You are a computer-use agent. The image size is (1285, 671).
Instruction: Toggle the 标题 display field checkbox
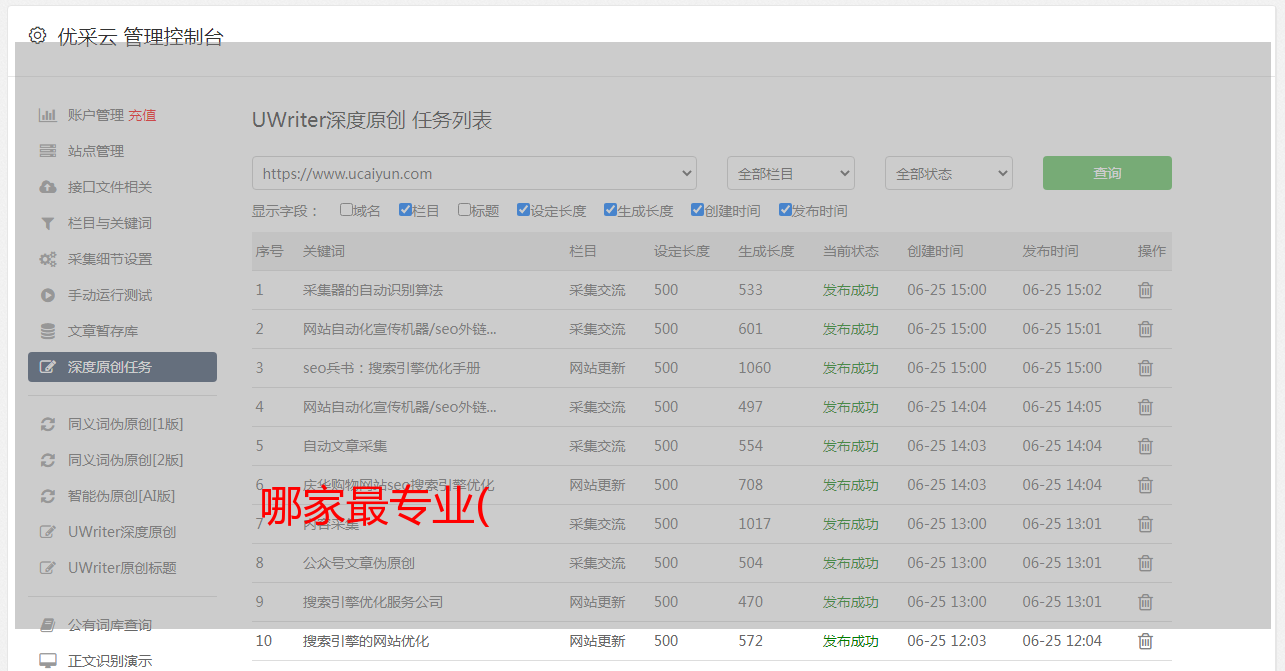[x=464, y=210]
